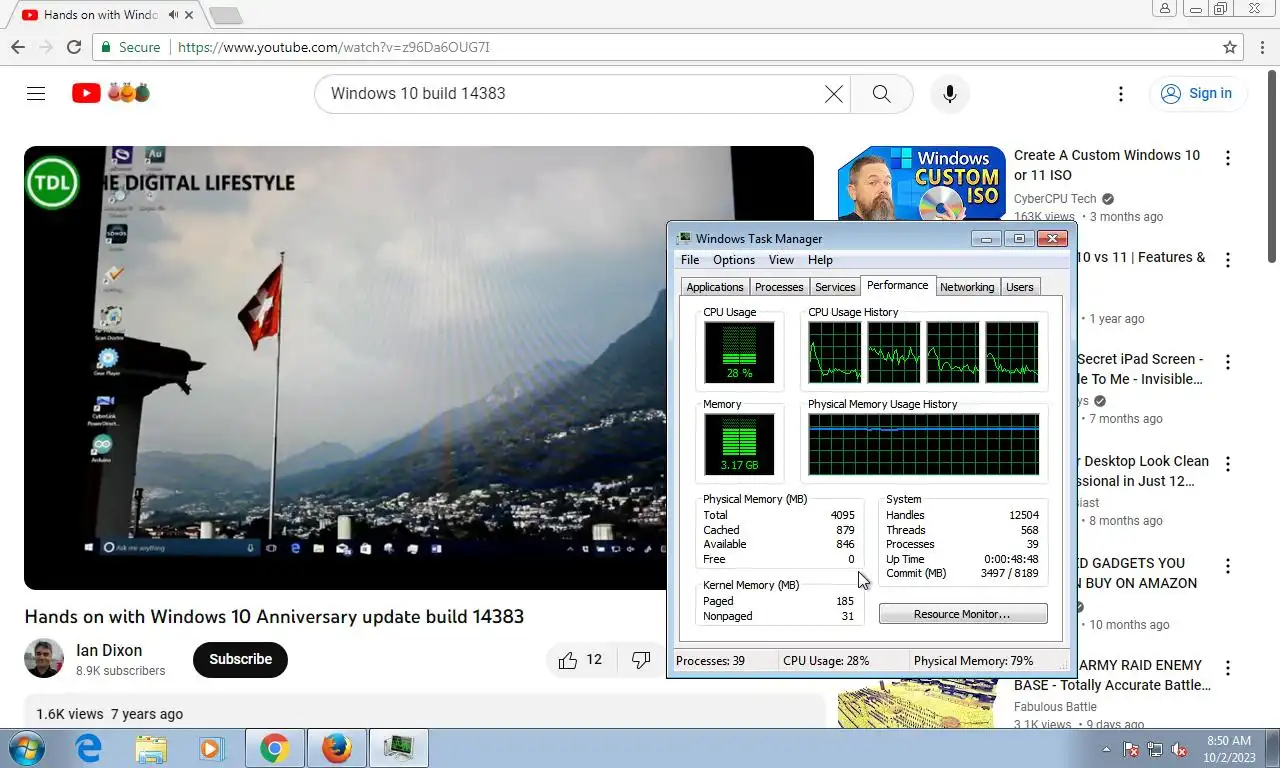
Task: Click the magnifier search button
Action: 881,93
